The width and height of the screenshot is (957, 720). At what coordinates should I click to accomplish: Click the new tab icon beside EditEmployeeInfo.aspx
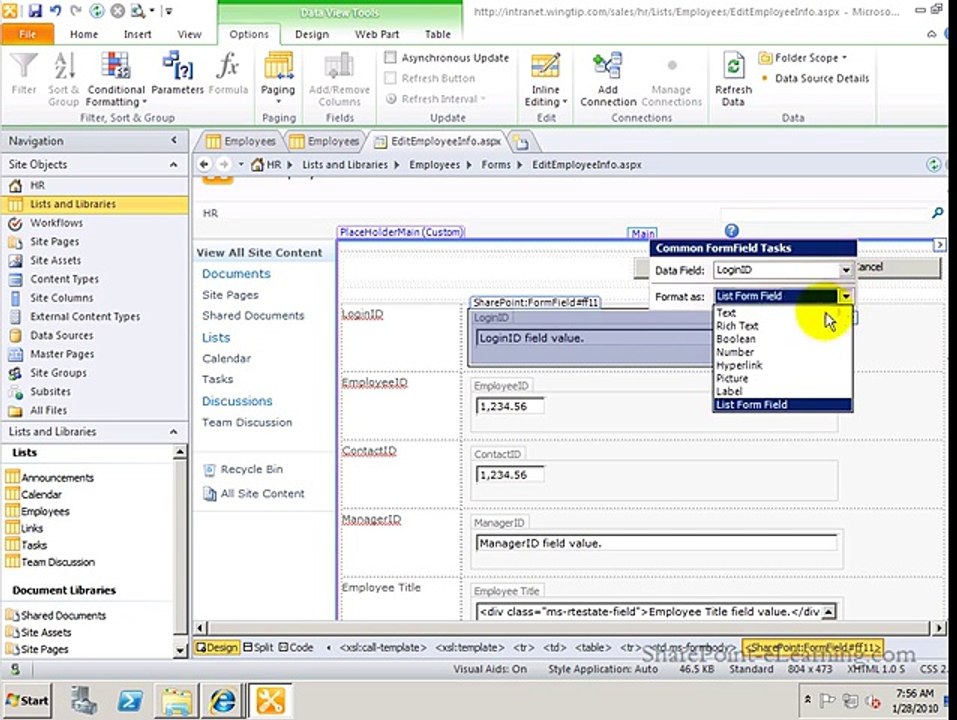(520, 142)
